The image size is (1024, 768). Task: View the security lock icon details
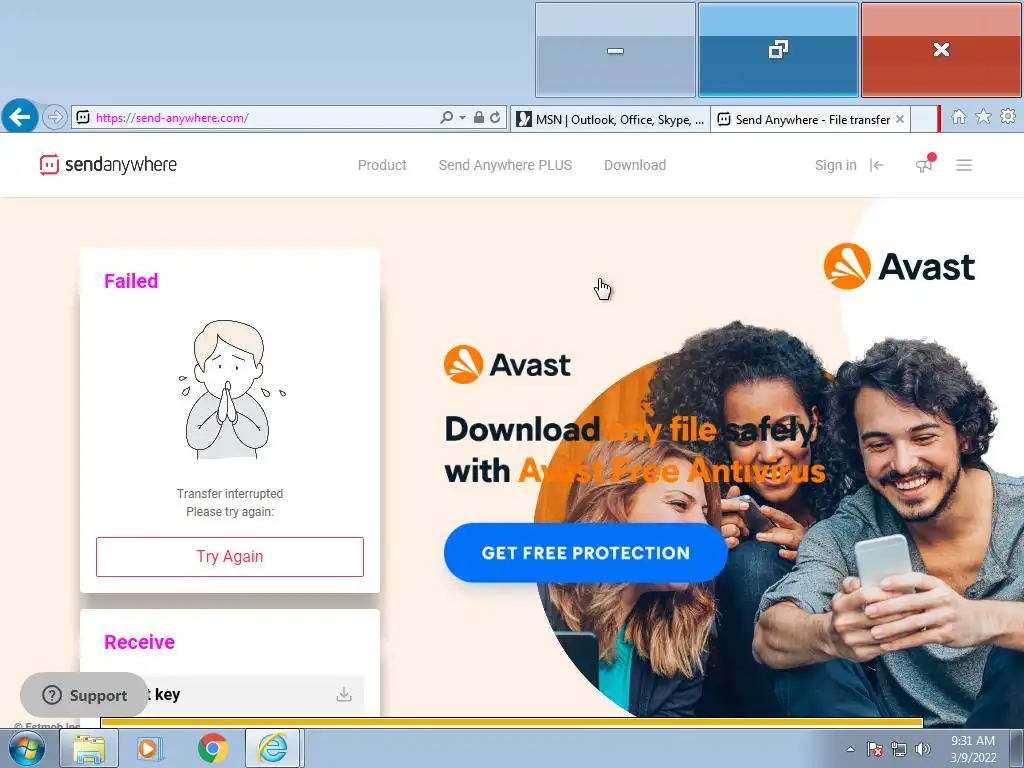pos(479,118)
